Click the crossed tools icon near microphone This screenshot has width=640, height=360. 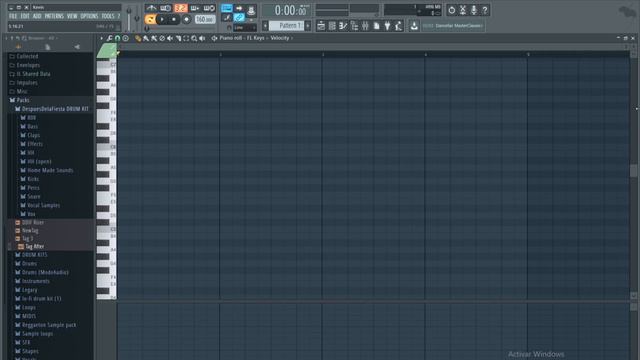(463, 10)
